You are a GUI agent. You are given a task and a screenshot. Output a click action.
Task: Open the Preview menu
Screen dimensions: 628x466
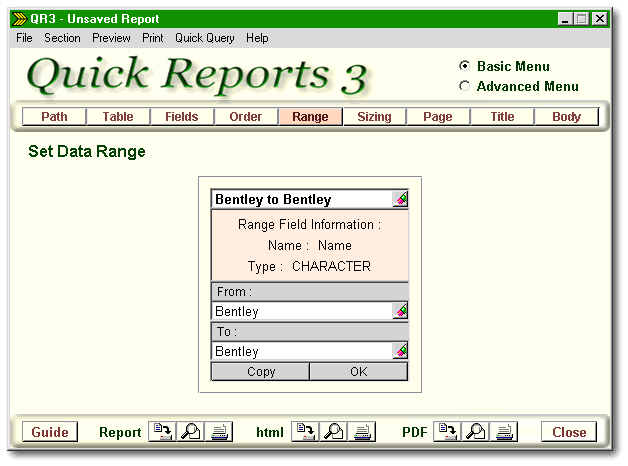(x=111, y=38)
